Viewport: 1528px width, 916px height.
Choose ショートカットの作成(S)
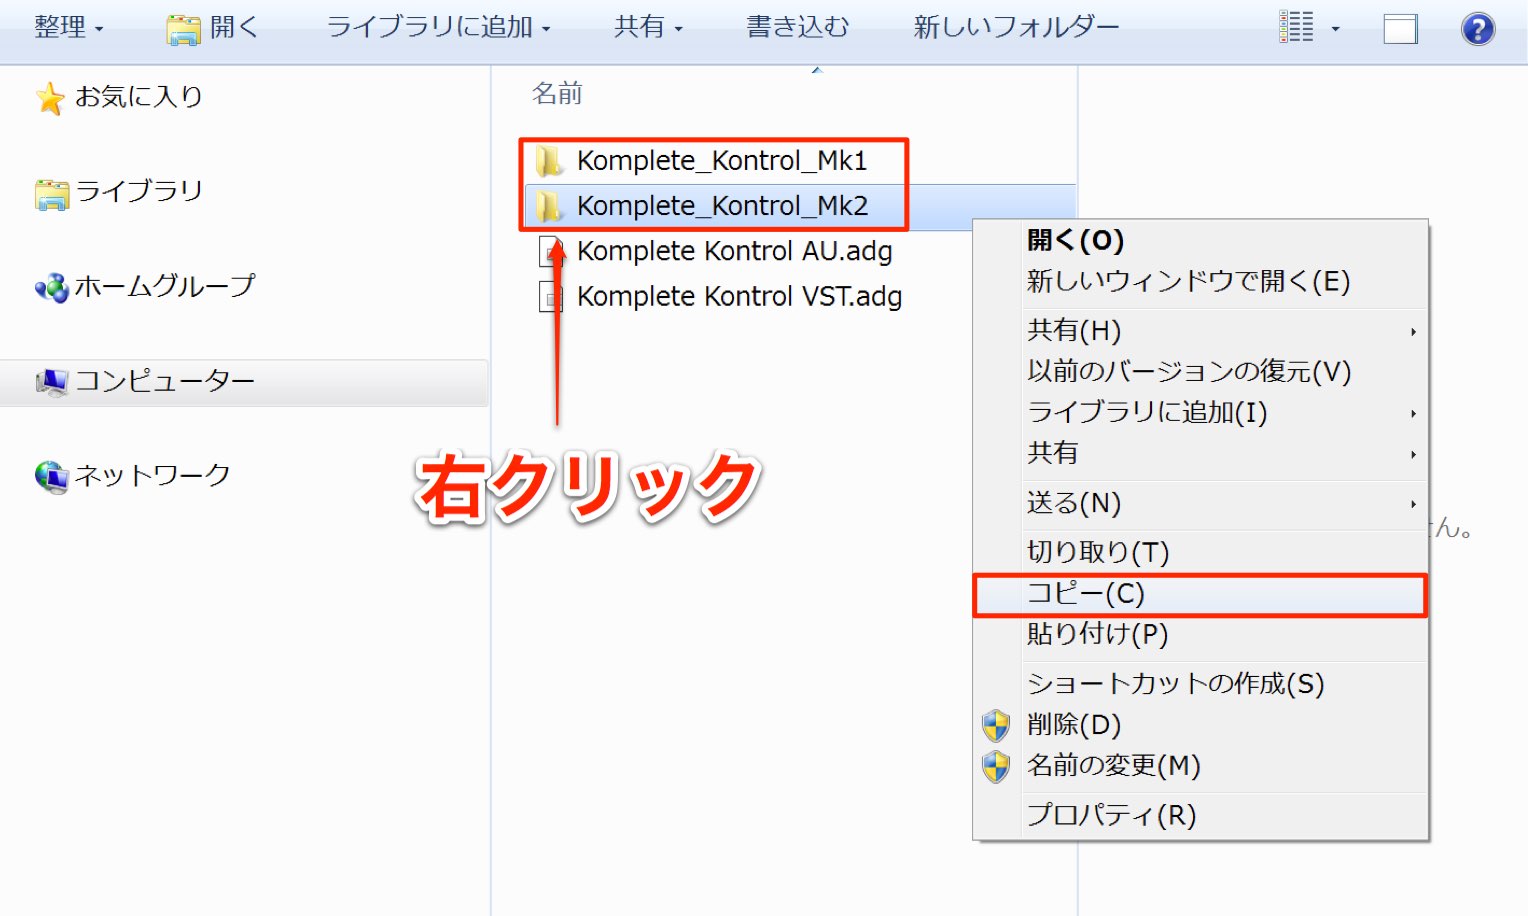1200,684
